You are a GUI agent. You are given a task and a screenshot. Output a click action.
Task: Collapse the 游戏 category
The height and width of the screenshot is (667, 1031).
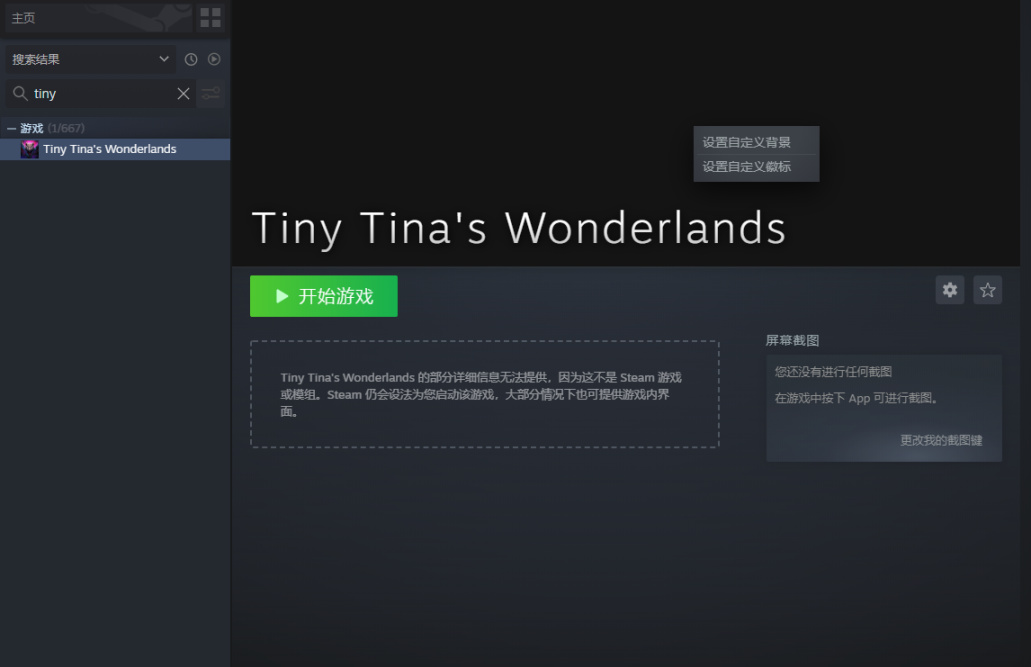click(11, 128)
